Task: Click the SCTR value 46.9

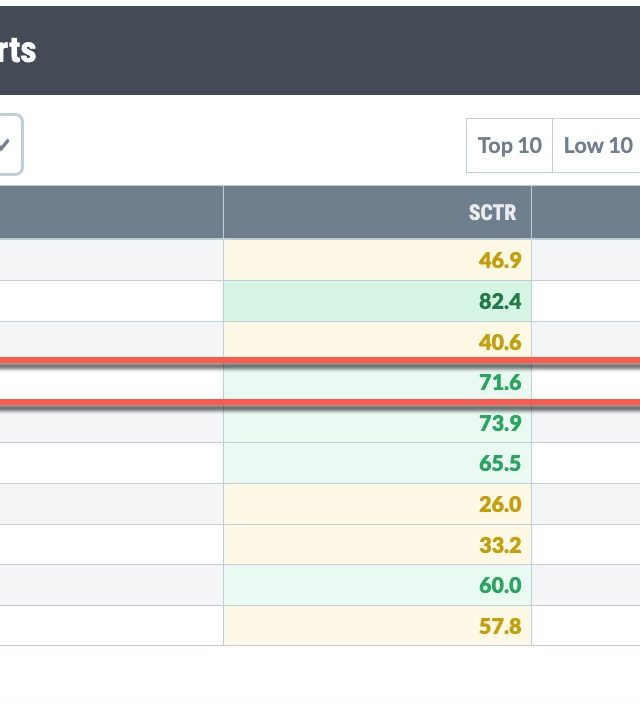Action: 499,261
